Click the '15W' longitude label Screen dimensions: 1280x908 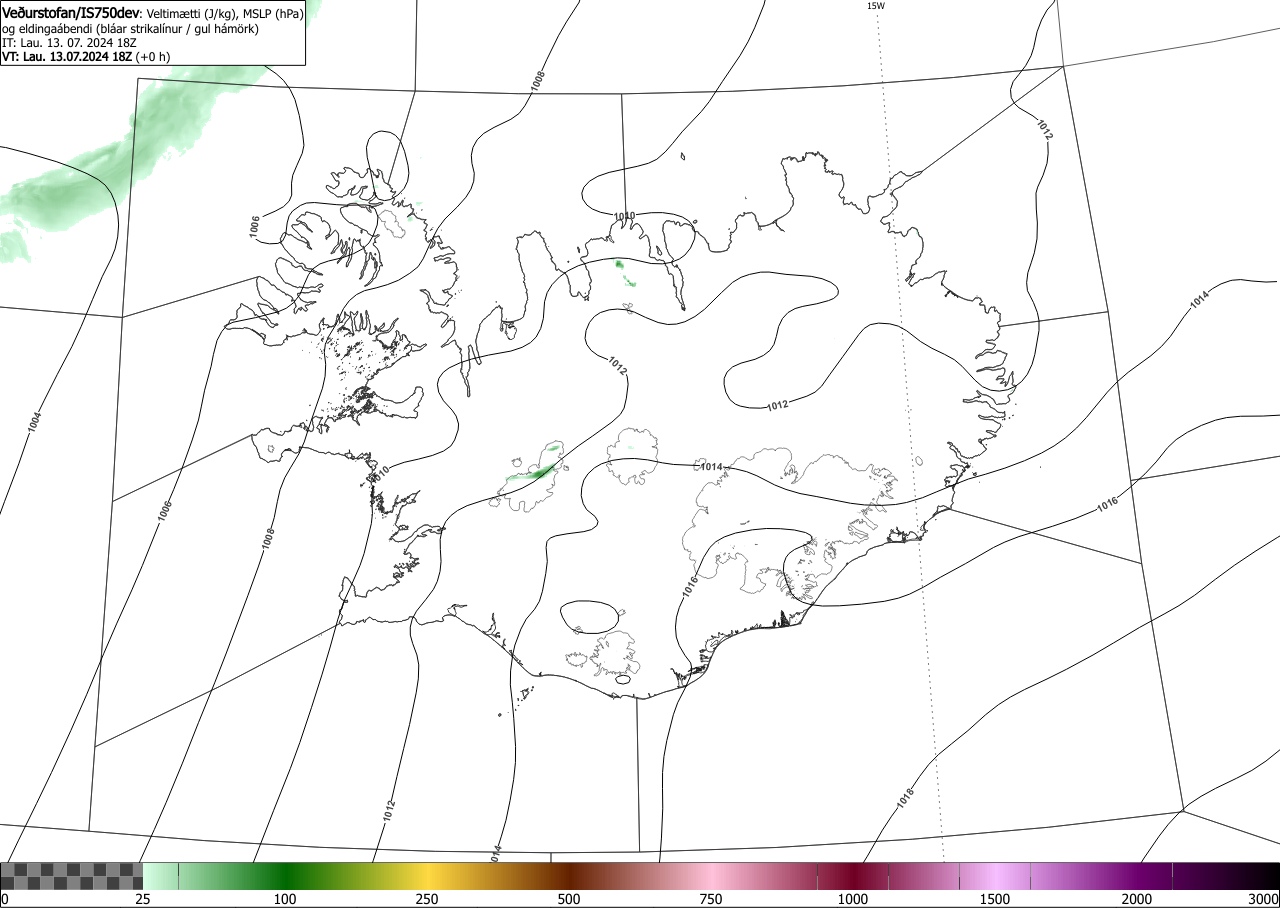[875, 6]
